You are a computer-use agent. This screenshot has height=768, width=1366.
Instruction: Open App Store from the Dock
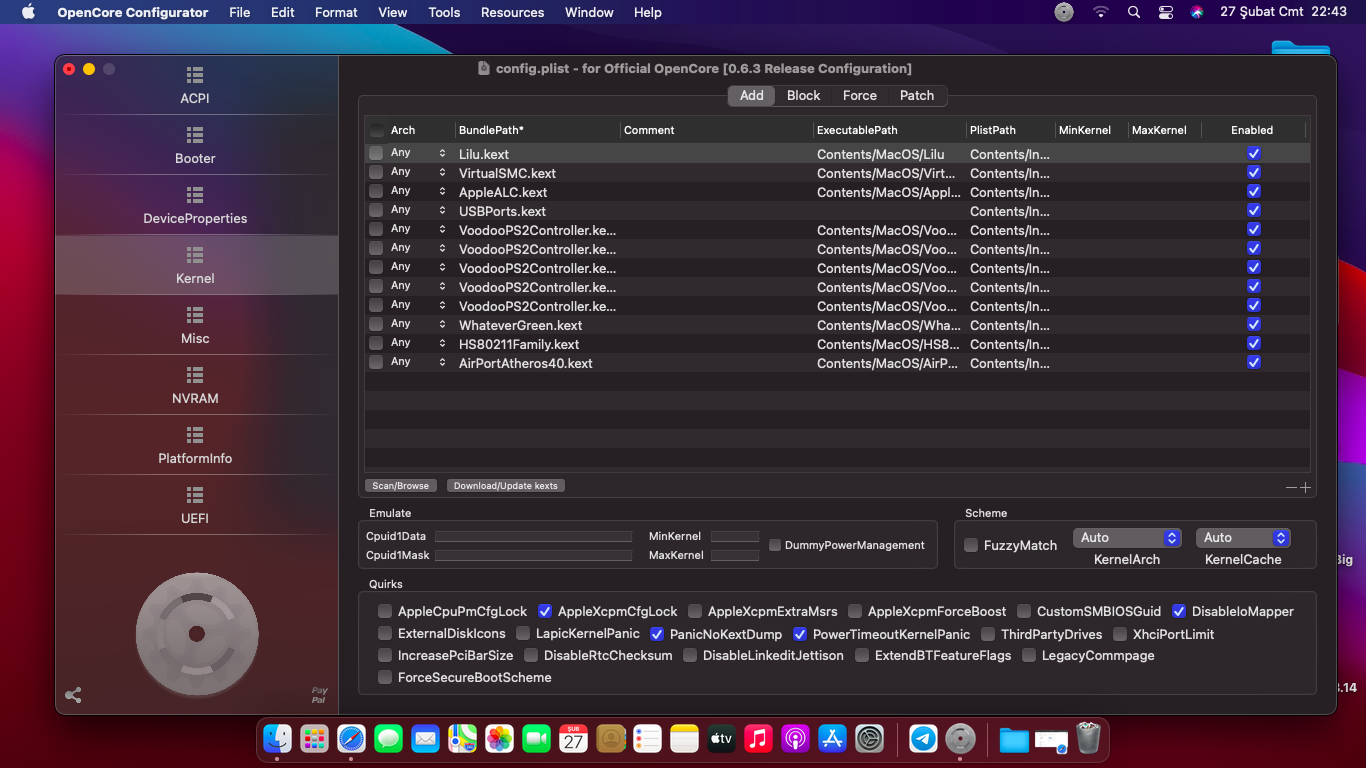[832, 739]
